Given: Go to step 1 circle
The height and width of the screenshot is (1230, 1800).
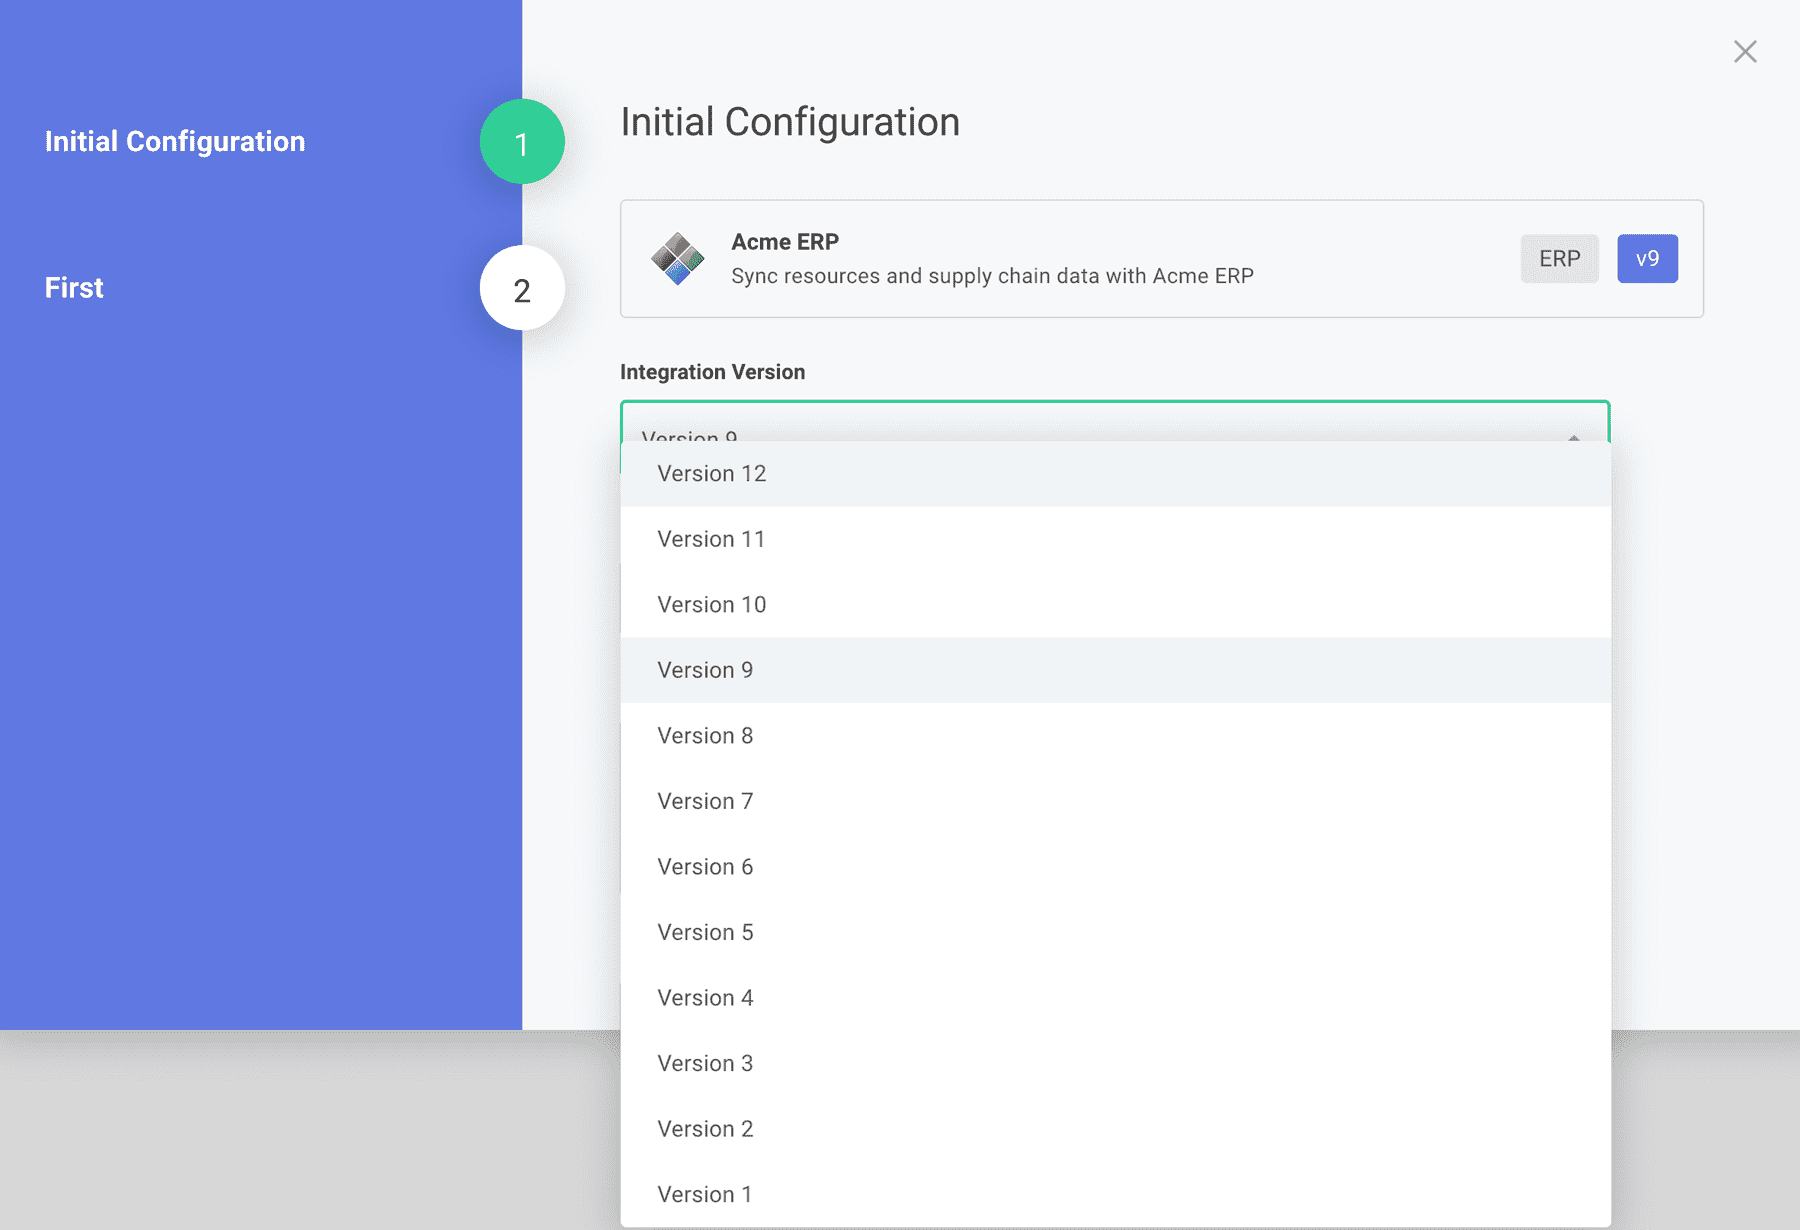Looking at the screenshot, I should coord(522,142).
